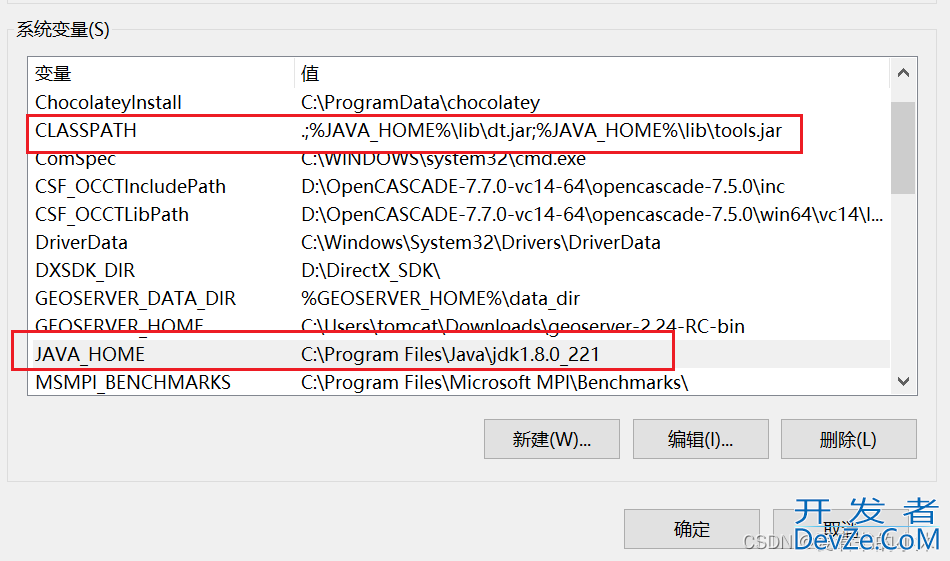Select the CLASSPATH variable row
Viewport: 950px width, 561px height.
459,130
